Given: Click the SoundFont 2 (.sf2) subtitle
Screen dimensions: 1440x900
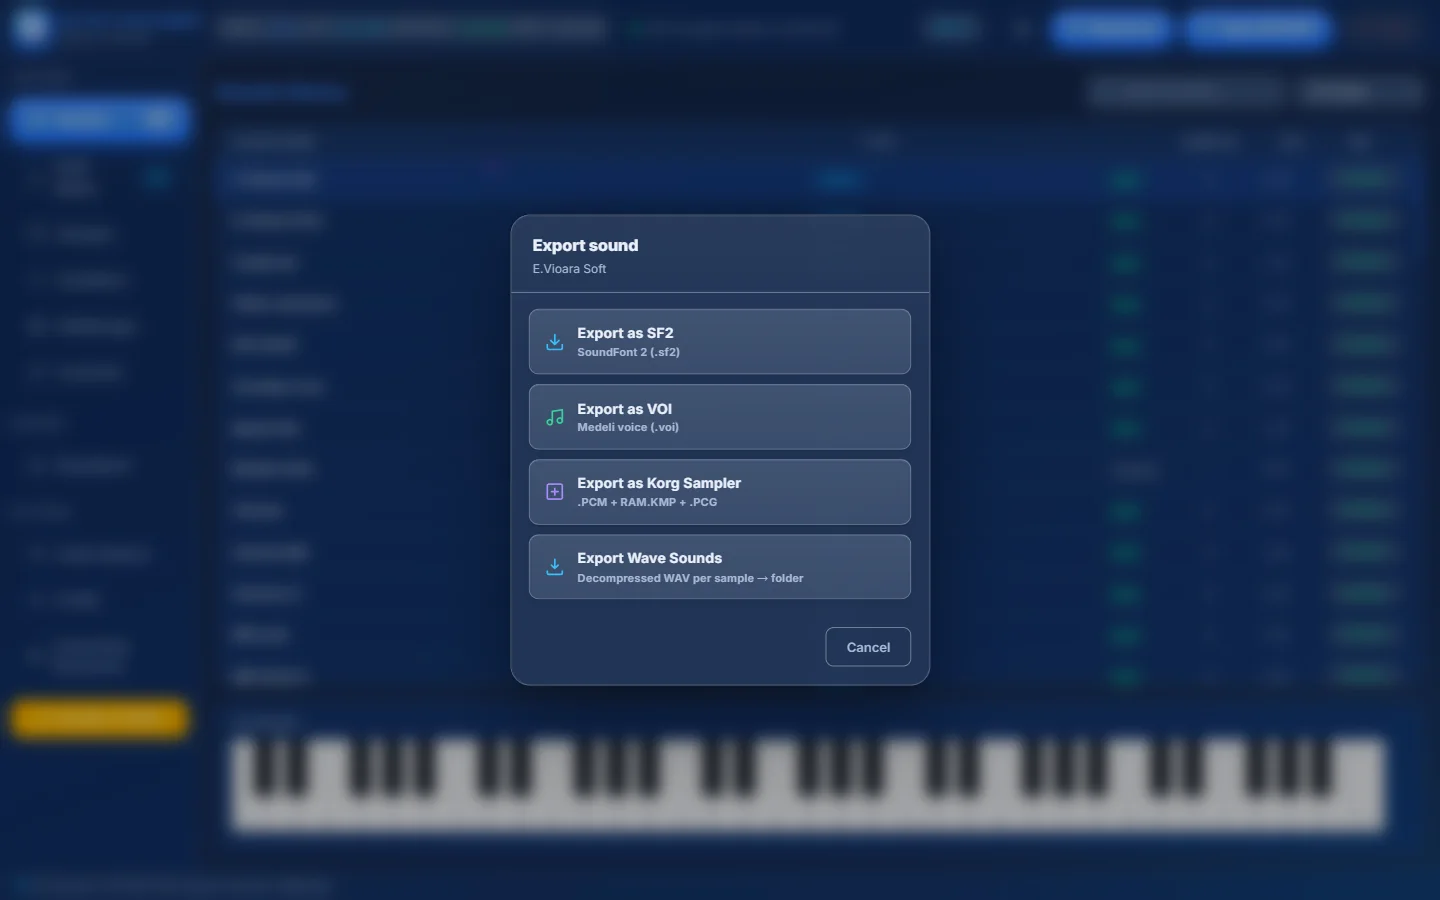Looking at the screenshot, I should pyautogui.click(x=628, y=352).
